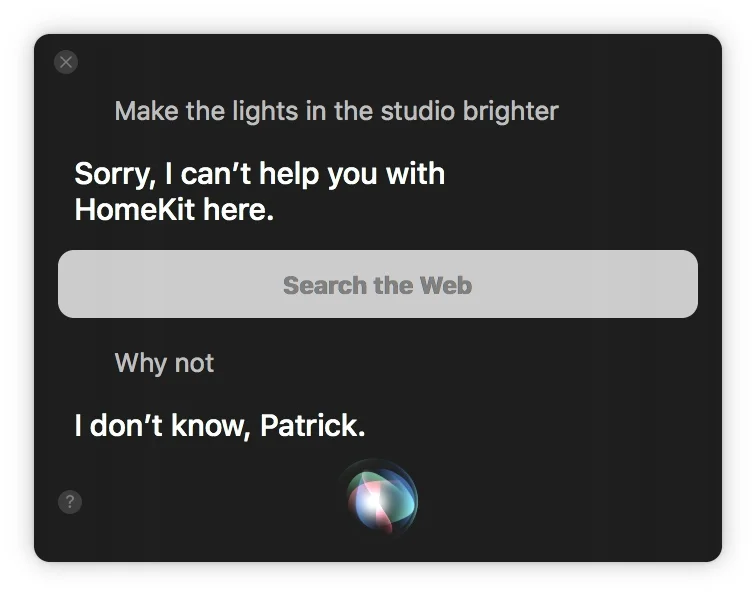Viewport: 756px width, 596px height.
Task: Show Siri tips with the ? icon
Action: (70, 501)
